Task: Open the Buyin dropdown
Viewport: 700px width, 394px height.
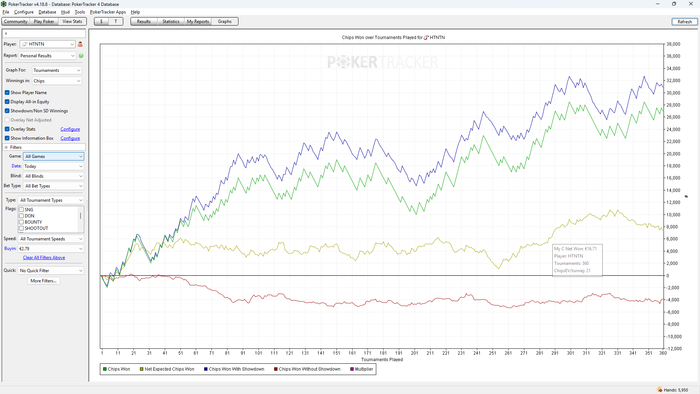Action: (51, 249)
